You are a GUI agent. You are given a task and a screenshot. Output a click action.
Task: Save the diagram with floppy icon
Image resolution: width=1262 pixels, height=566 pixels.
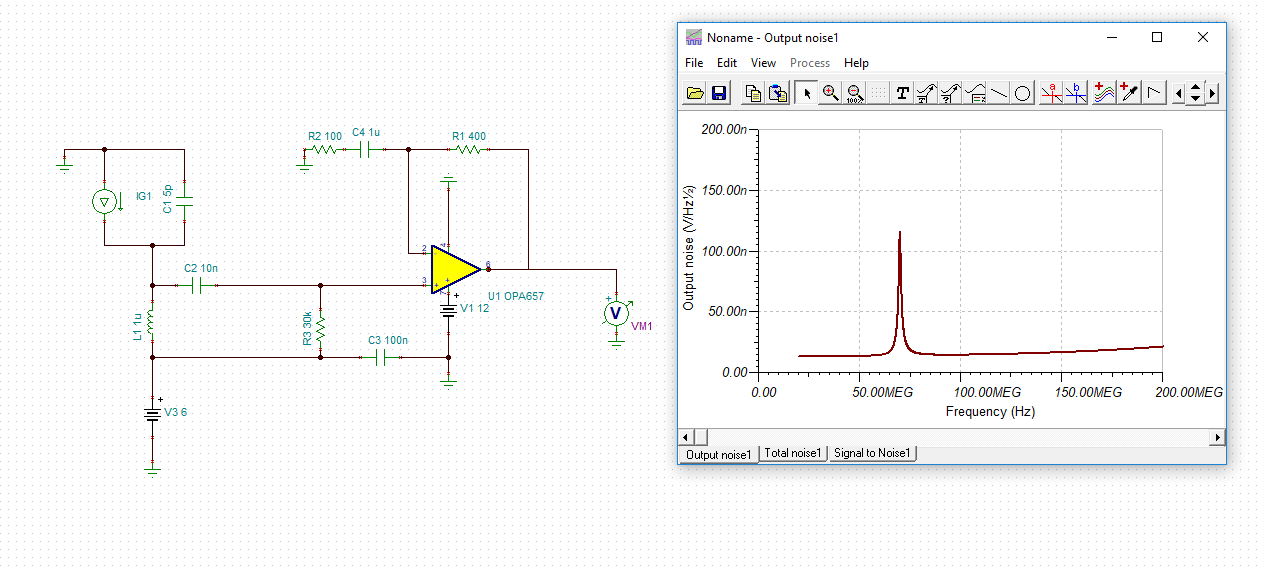(x=718, y=93)
